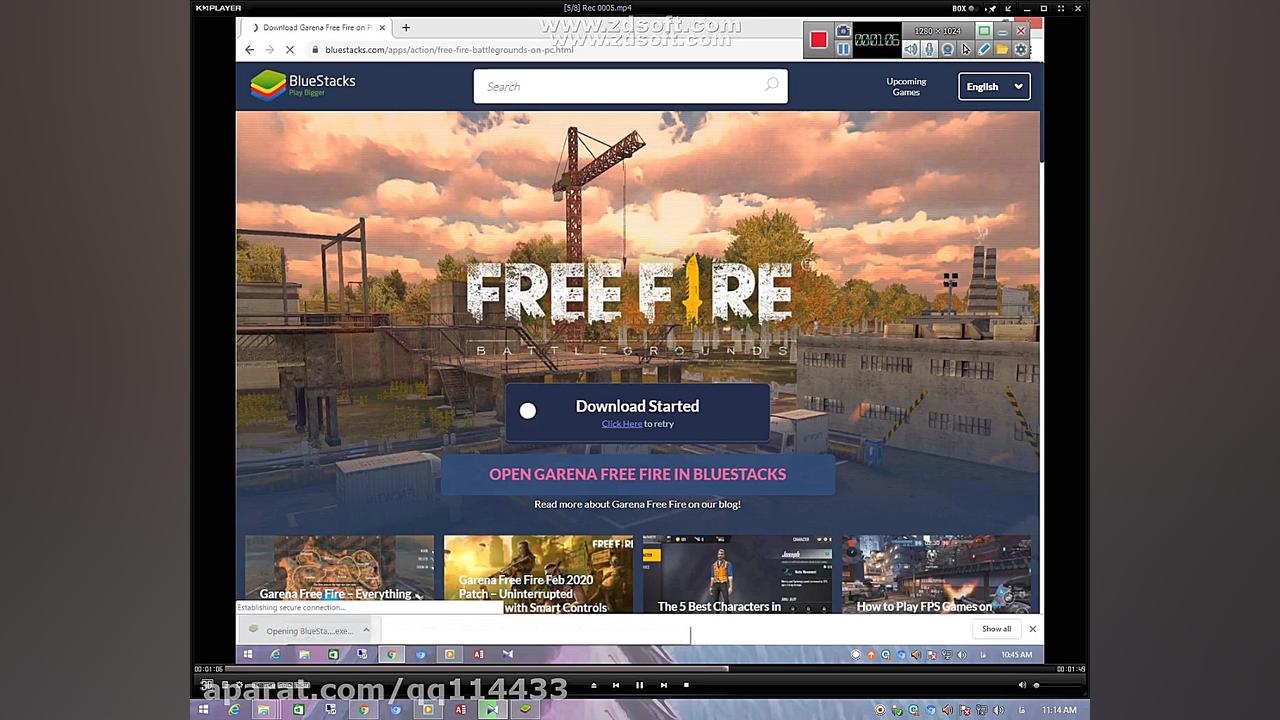Toggle webcam capture in the recorder toolbar
Viewport: 1280px width, 720px height.
point(947,48)
